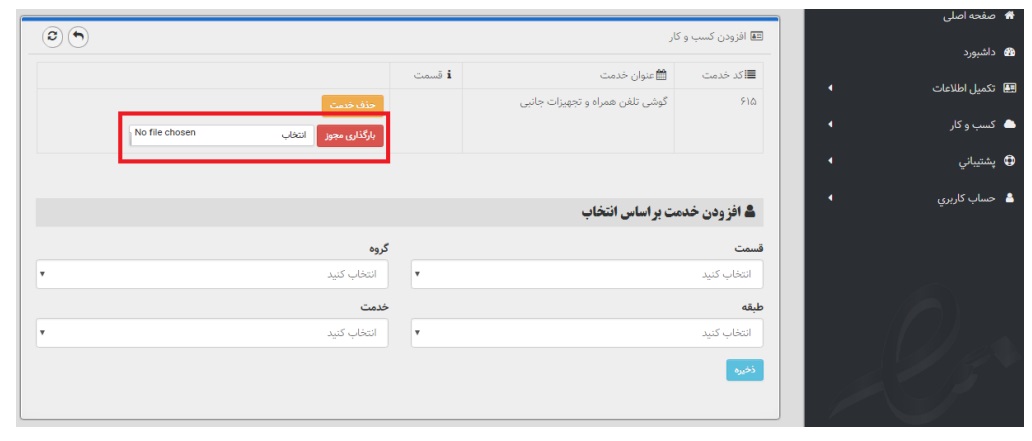Click the refresh icon button

(x=52, y=37)
